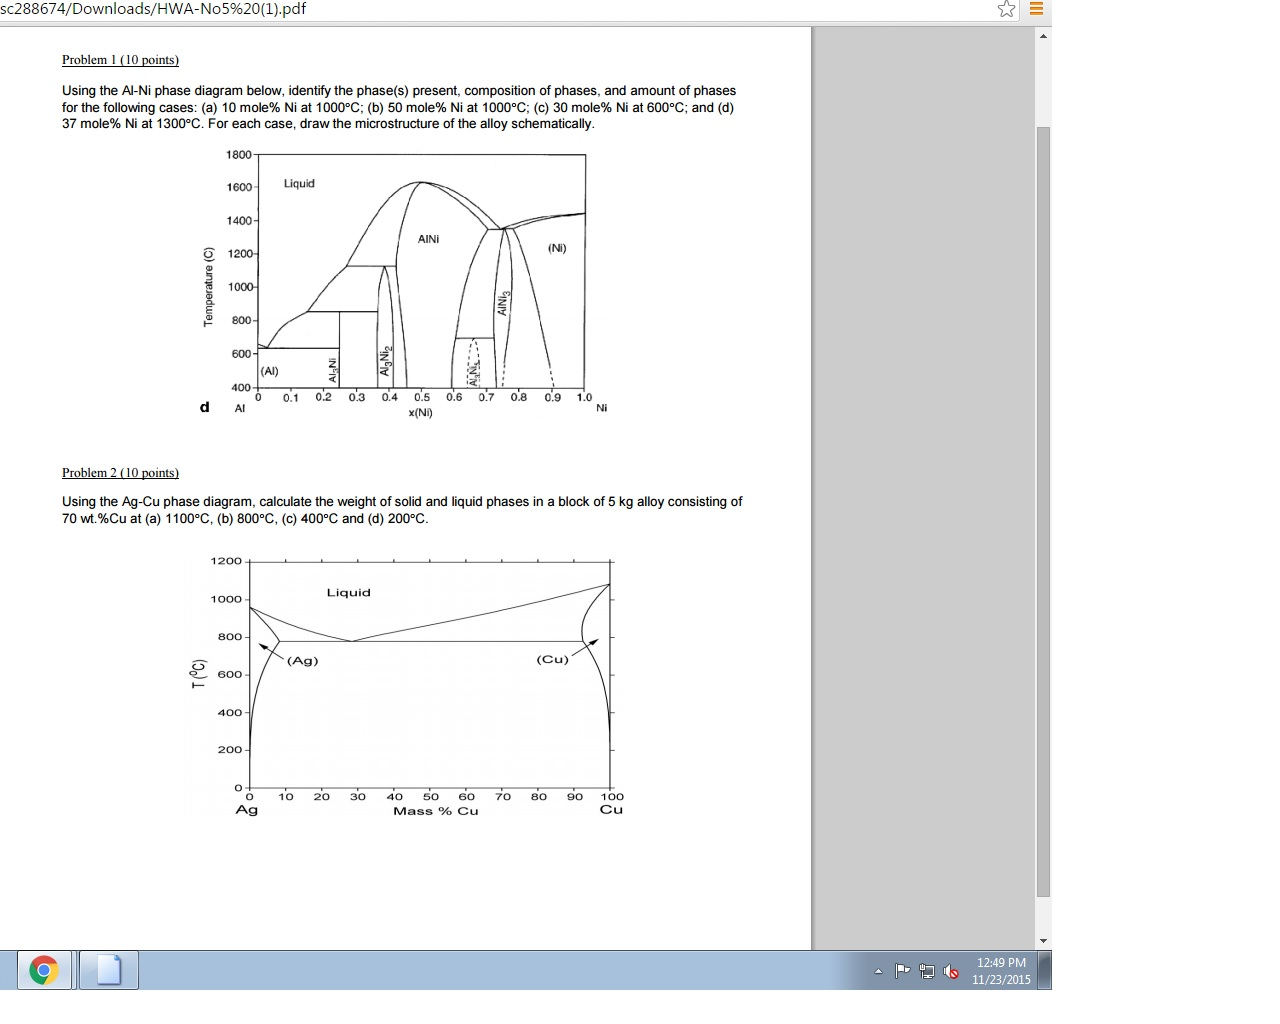This screenshot has width=1280, height=1024.
Task: Click the 'Mass % Cu' axis label
Action: click(436, 811)
